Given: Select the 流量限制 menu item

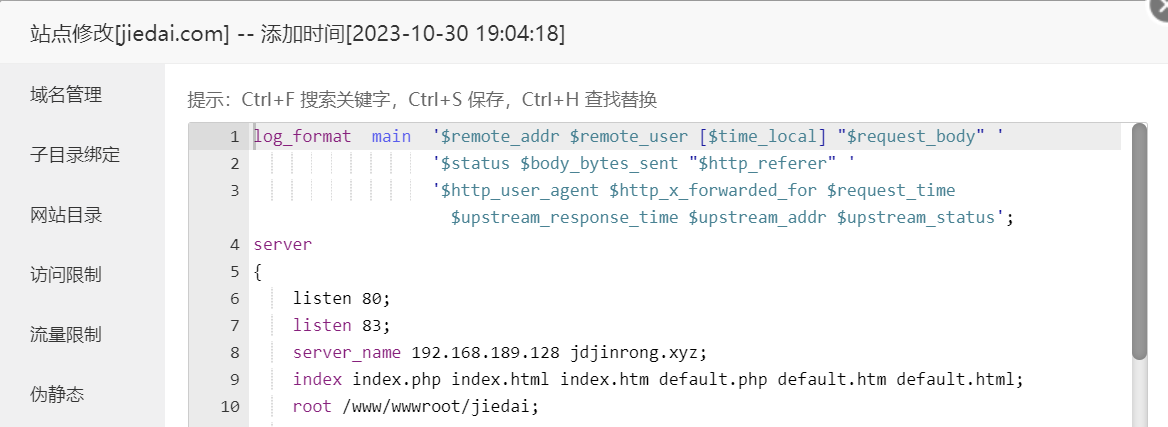Looking at the screenshot, I should [x=66, y=335].
